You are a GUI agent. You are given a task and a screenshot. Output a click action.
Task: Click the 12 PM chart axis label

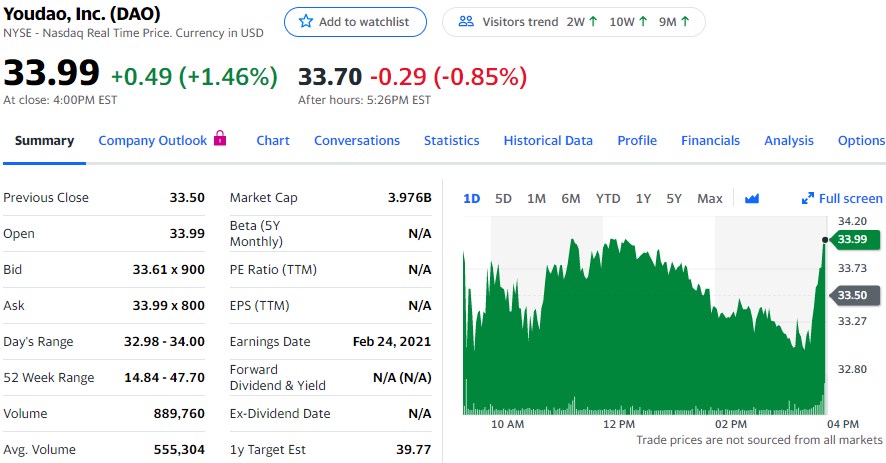619,424
